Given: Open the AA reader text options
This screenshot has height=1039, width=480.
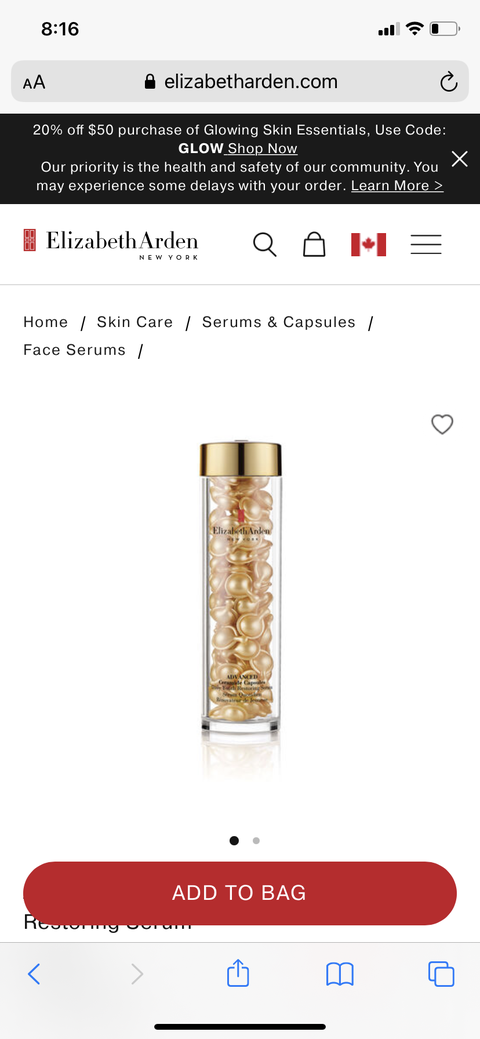Looking at the screenshot, I should (34, 82).
